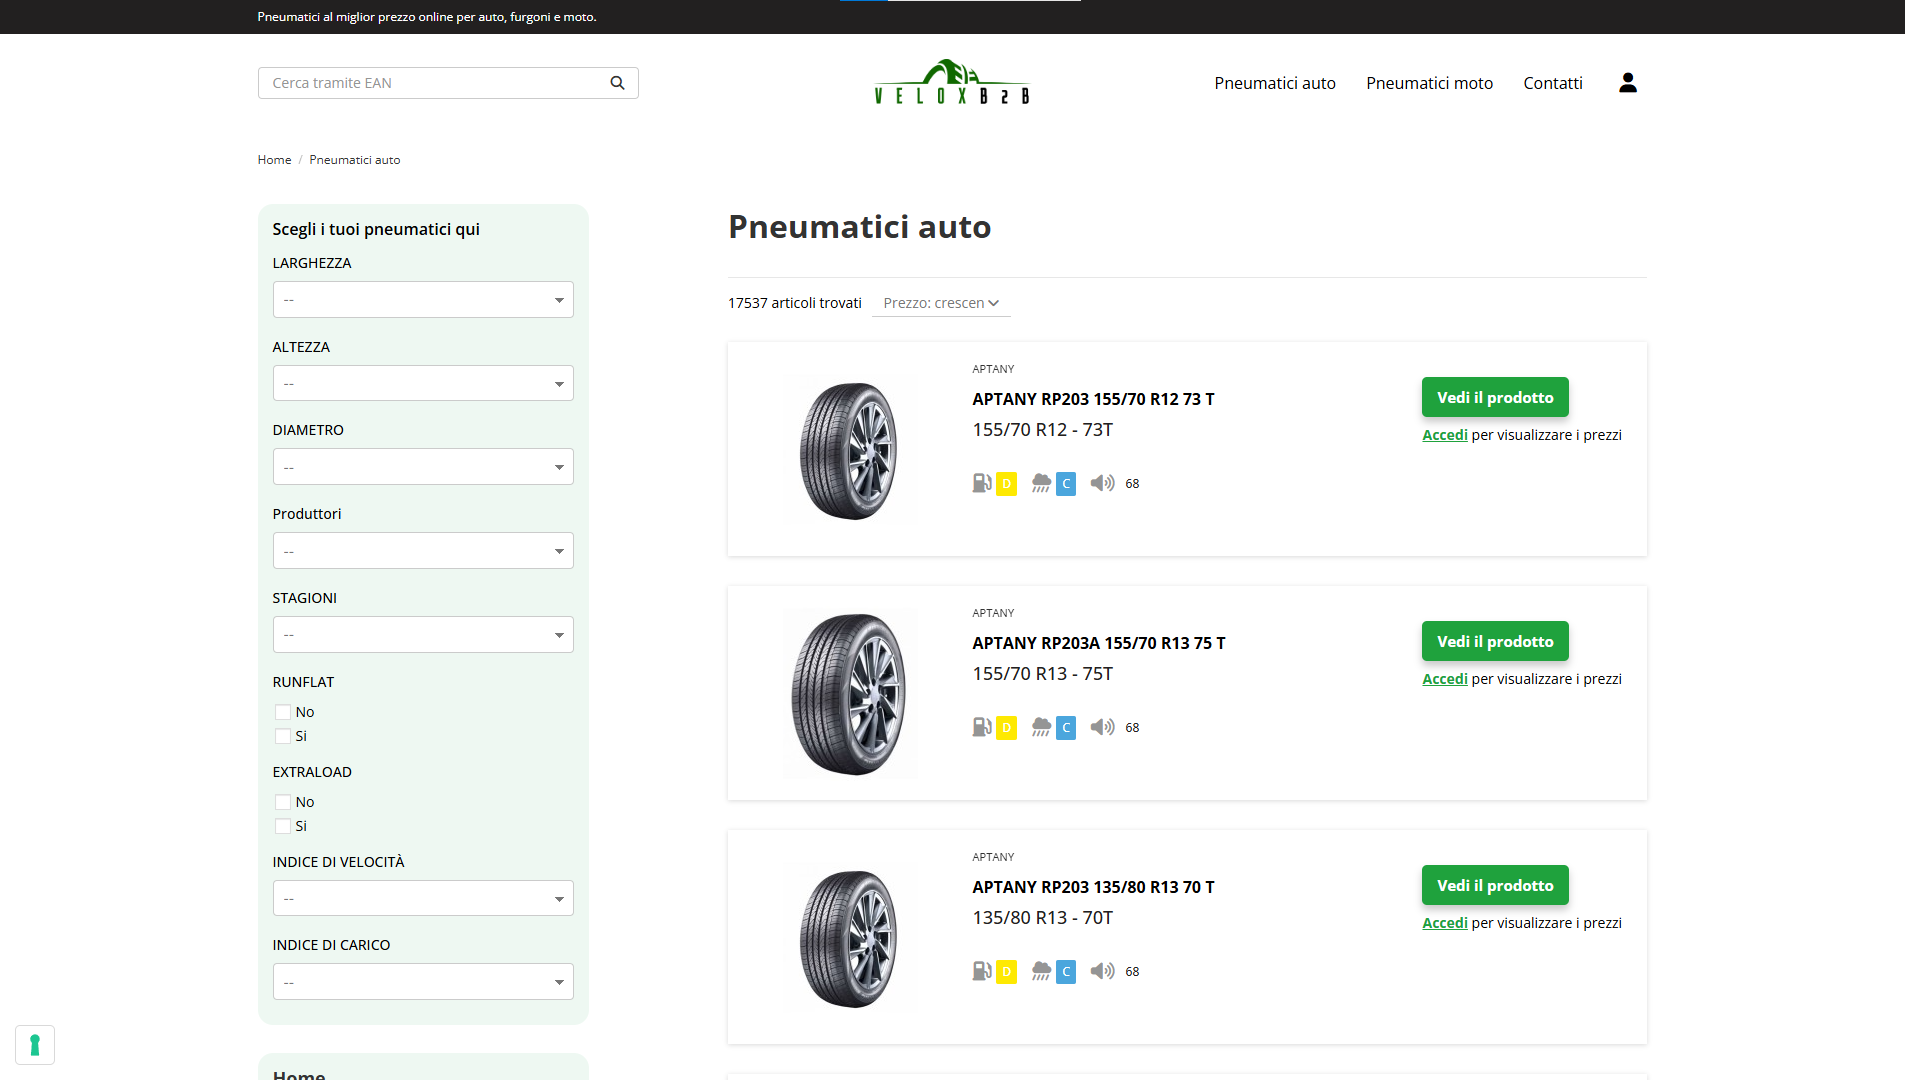Click fuel efficiency icon for RP203A 155/70 R13

tap(982, 727)
